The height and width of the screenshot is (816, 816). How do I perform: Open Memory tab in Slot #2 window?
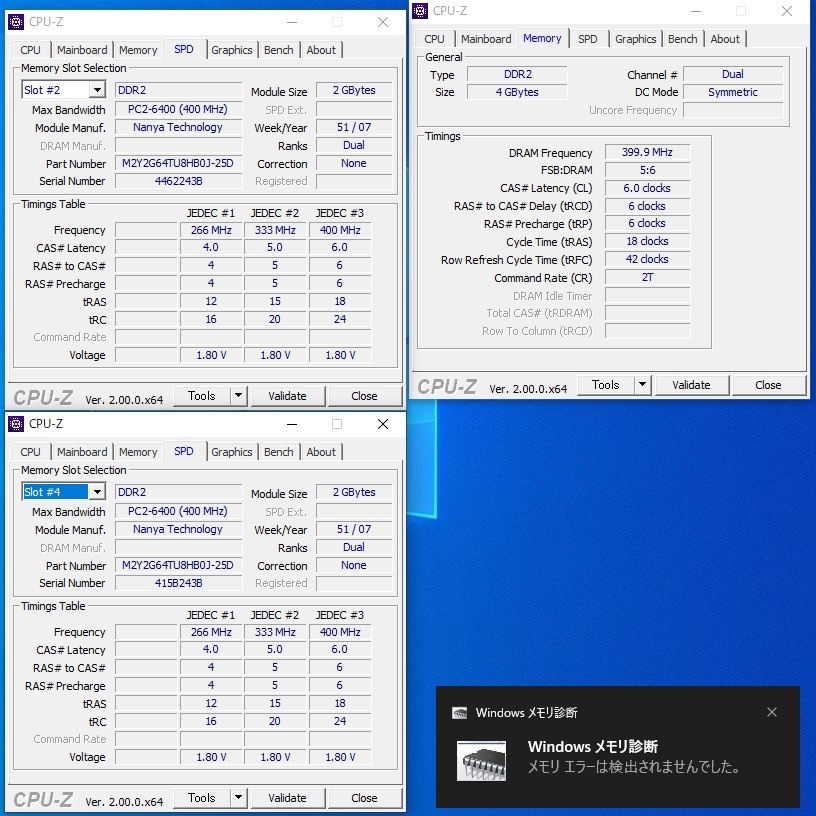click(x=138, y=50)
